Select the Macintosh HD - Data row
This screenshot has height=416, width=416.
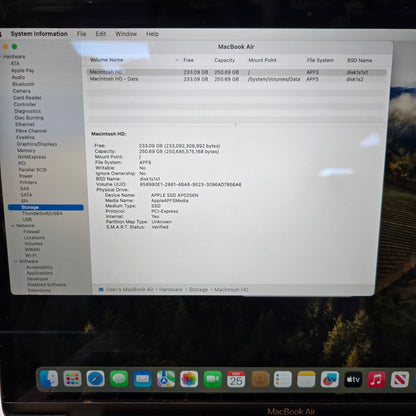click(237, 79)
